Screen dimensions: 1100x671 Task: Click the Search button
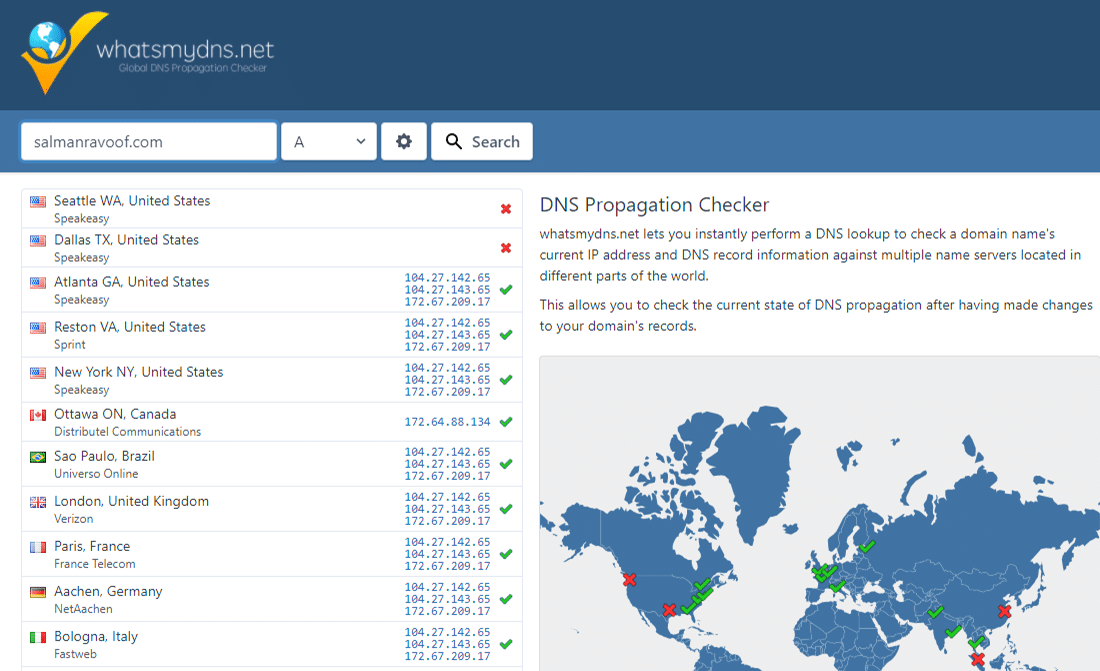[x=481, y=141]
